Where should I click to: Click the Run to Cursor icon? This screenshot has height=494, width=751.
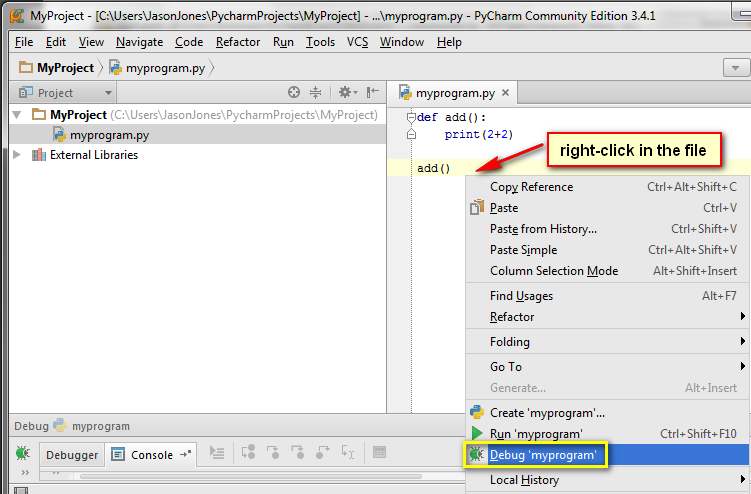[x=348, y=452]
